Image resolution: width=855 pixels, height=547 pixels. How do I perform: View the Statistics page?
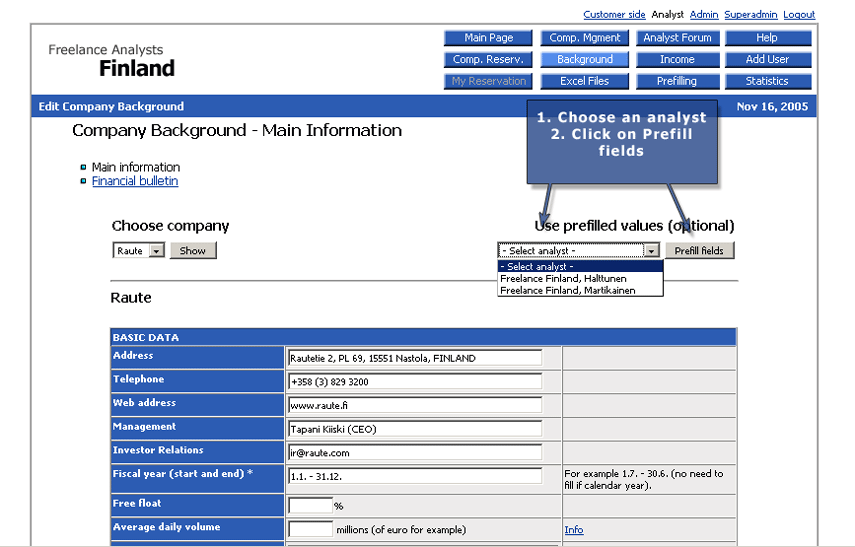pos(768,81)
